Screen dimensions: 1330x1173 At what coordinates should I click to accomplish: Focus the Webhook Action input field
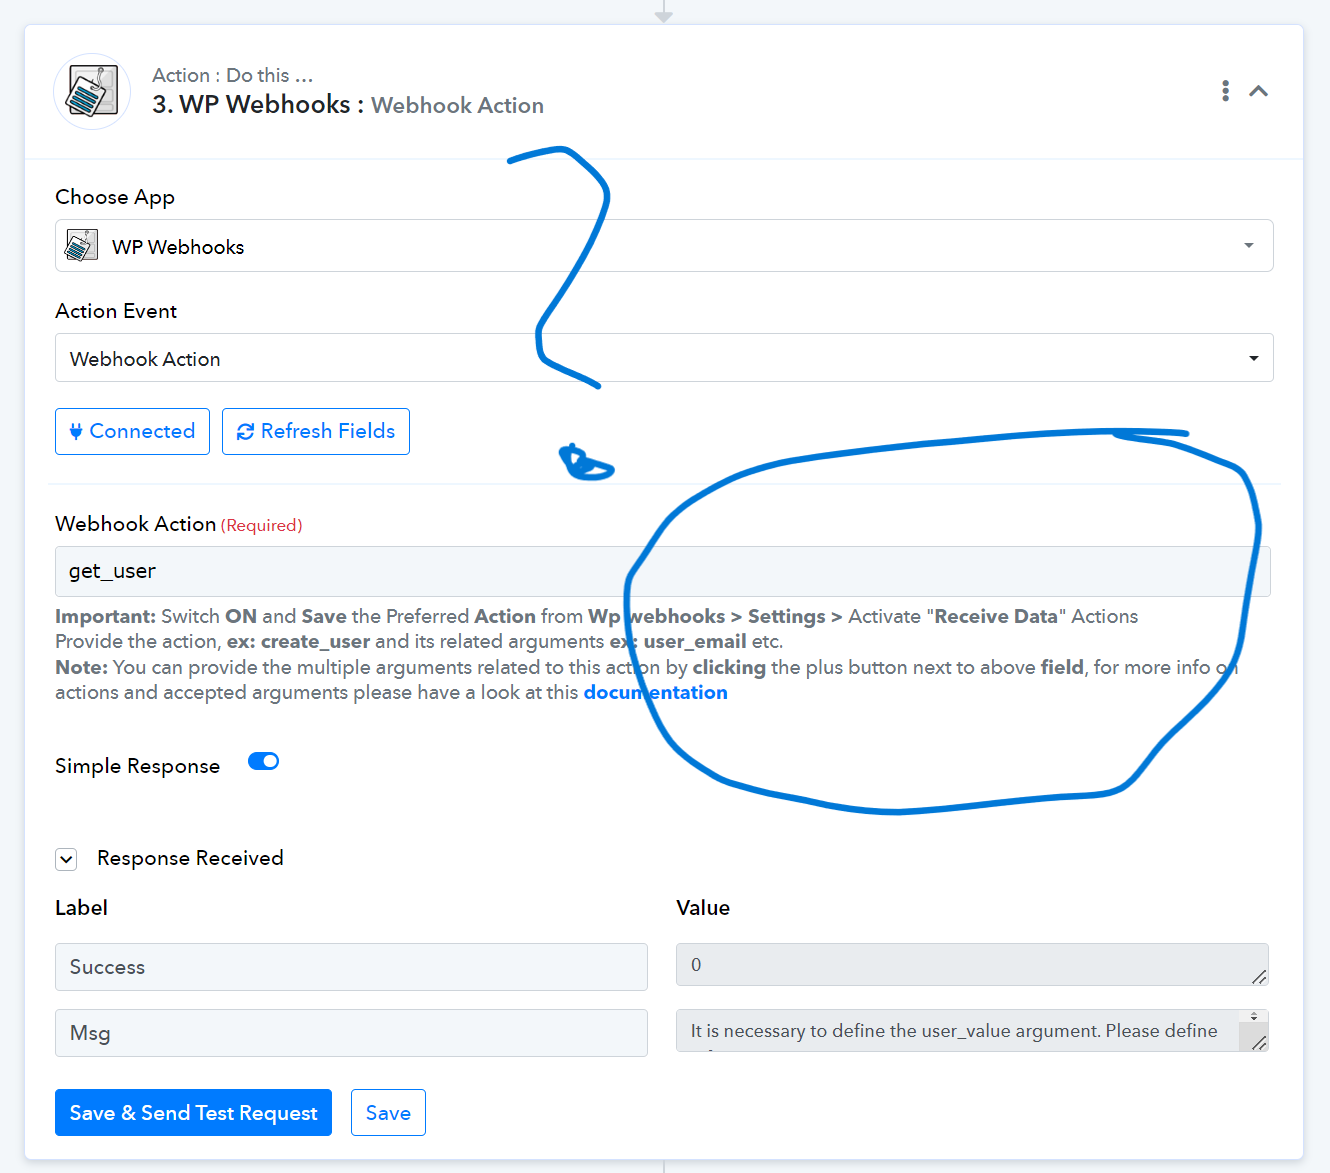tap(663, 571)
